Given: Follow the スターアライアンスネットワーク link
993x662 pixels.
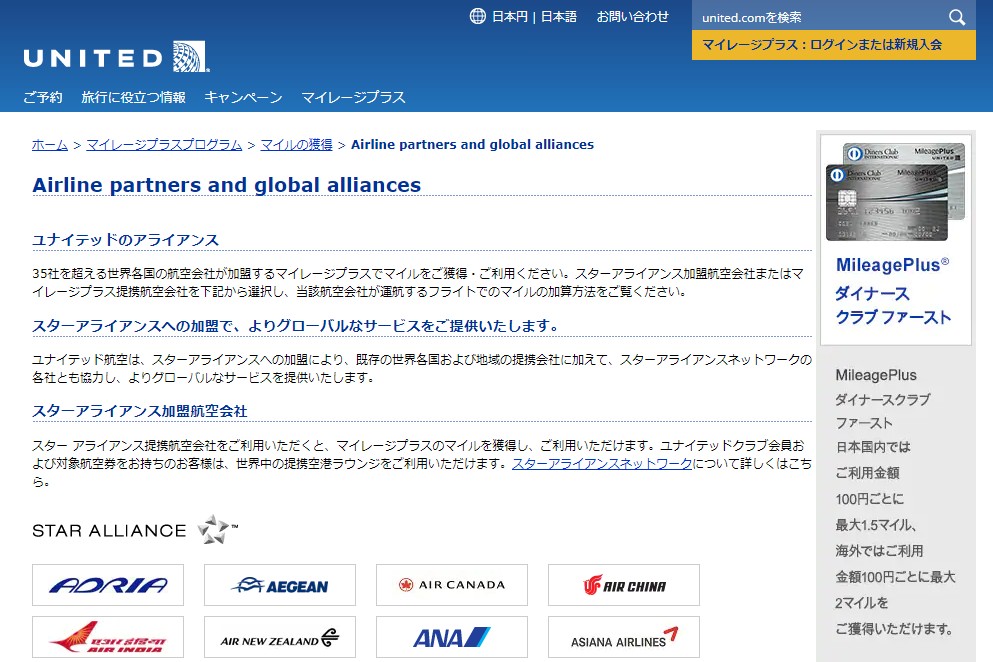Looking at the screenshot, I should click(x=602, y=464).
